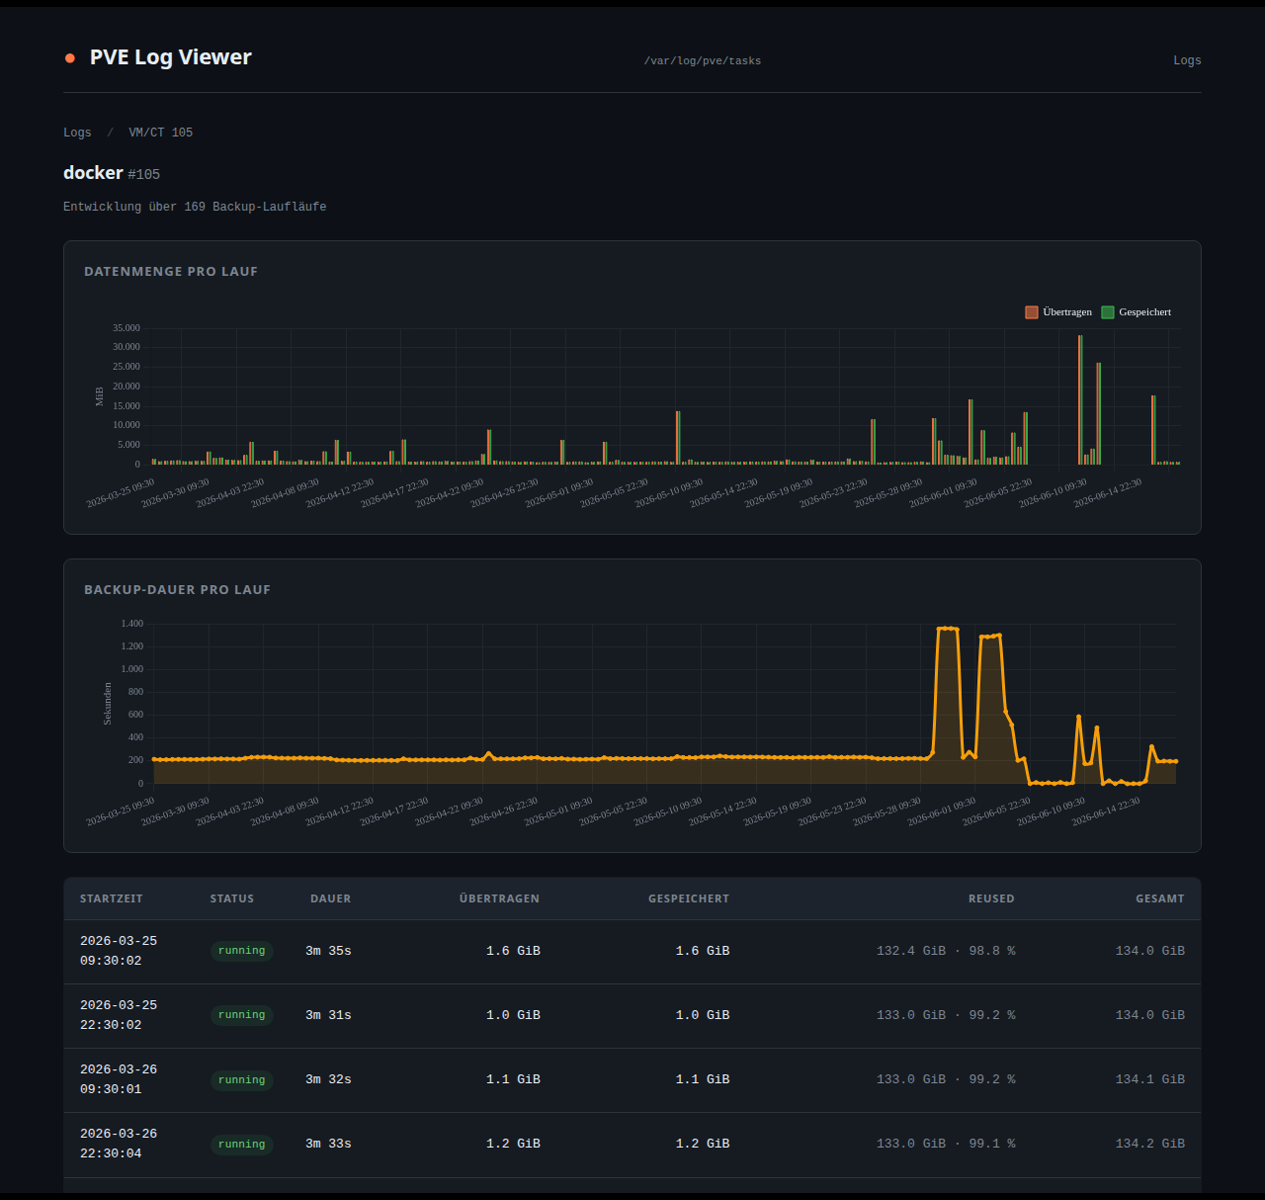This screenshot has height=1200, width=1265.
Task: Open the Logs link in header
Action: 1187,61
